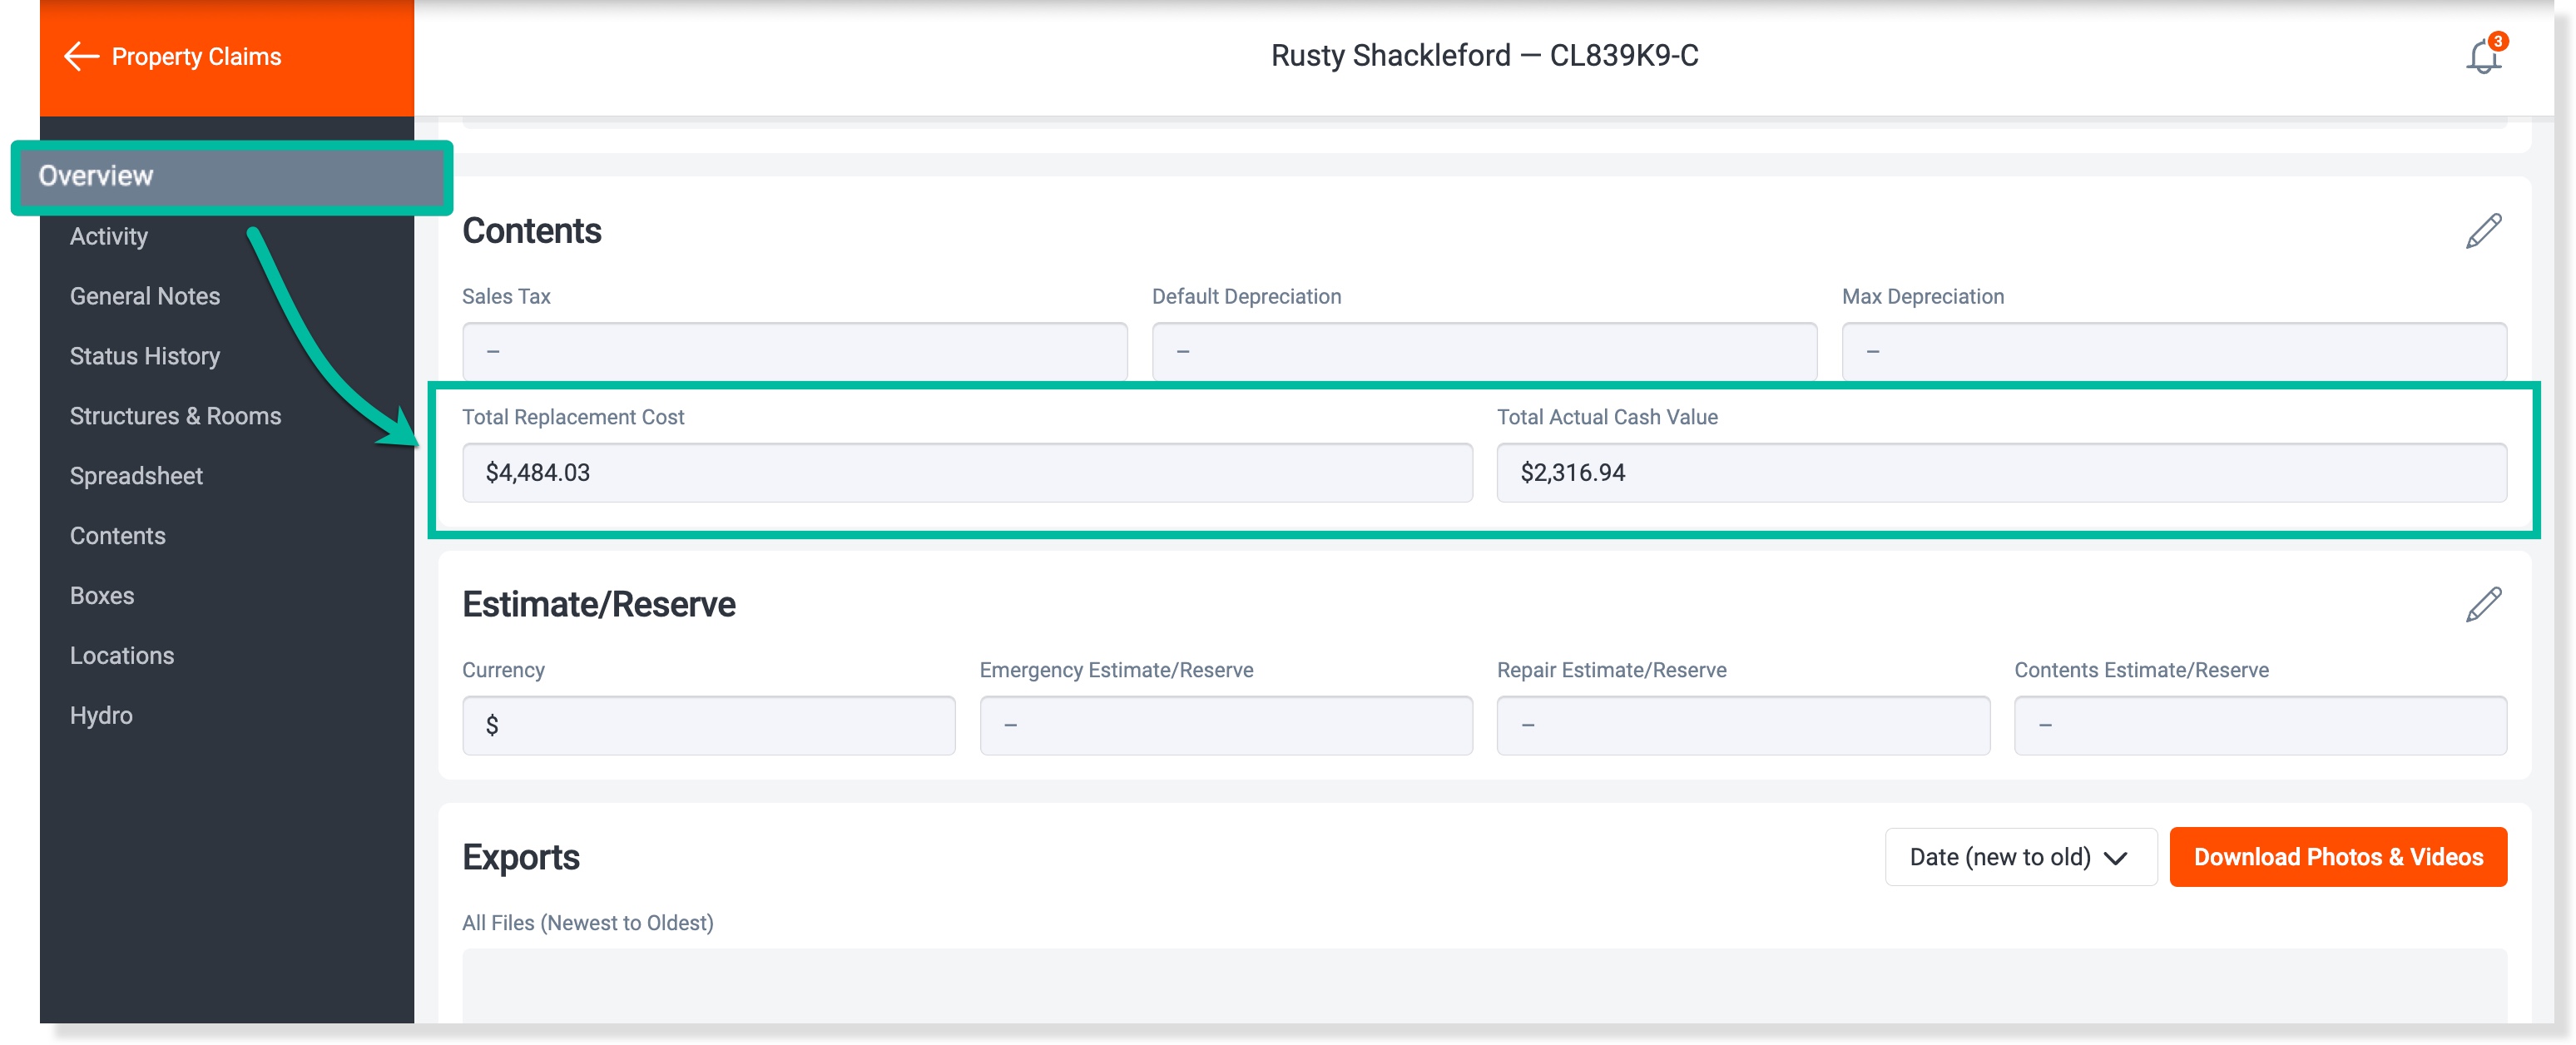Screen dimensions: 2576x1045
Task: Select Contents in the sidebar menu
Action: coord(118,536)
